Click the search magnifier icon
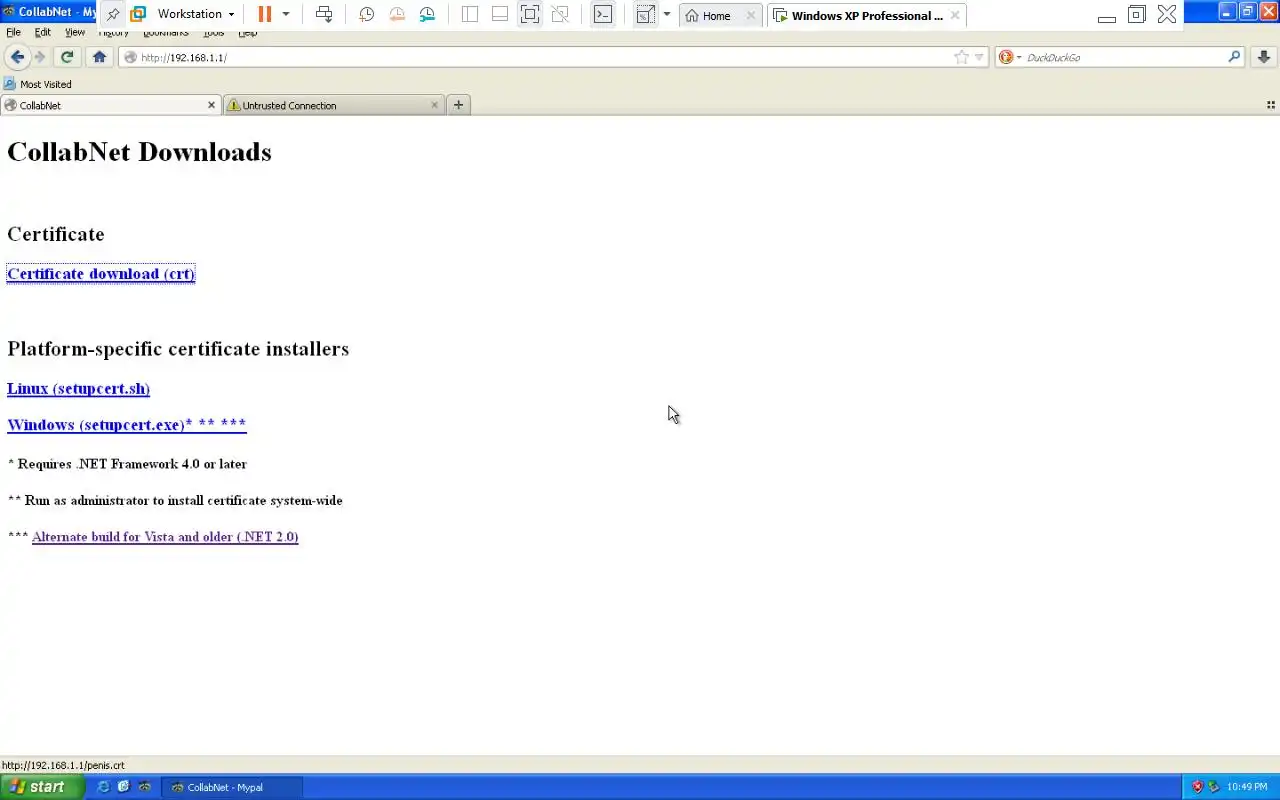 click(x=1234, y=57)
